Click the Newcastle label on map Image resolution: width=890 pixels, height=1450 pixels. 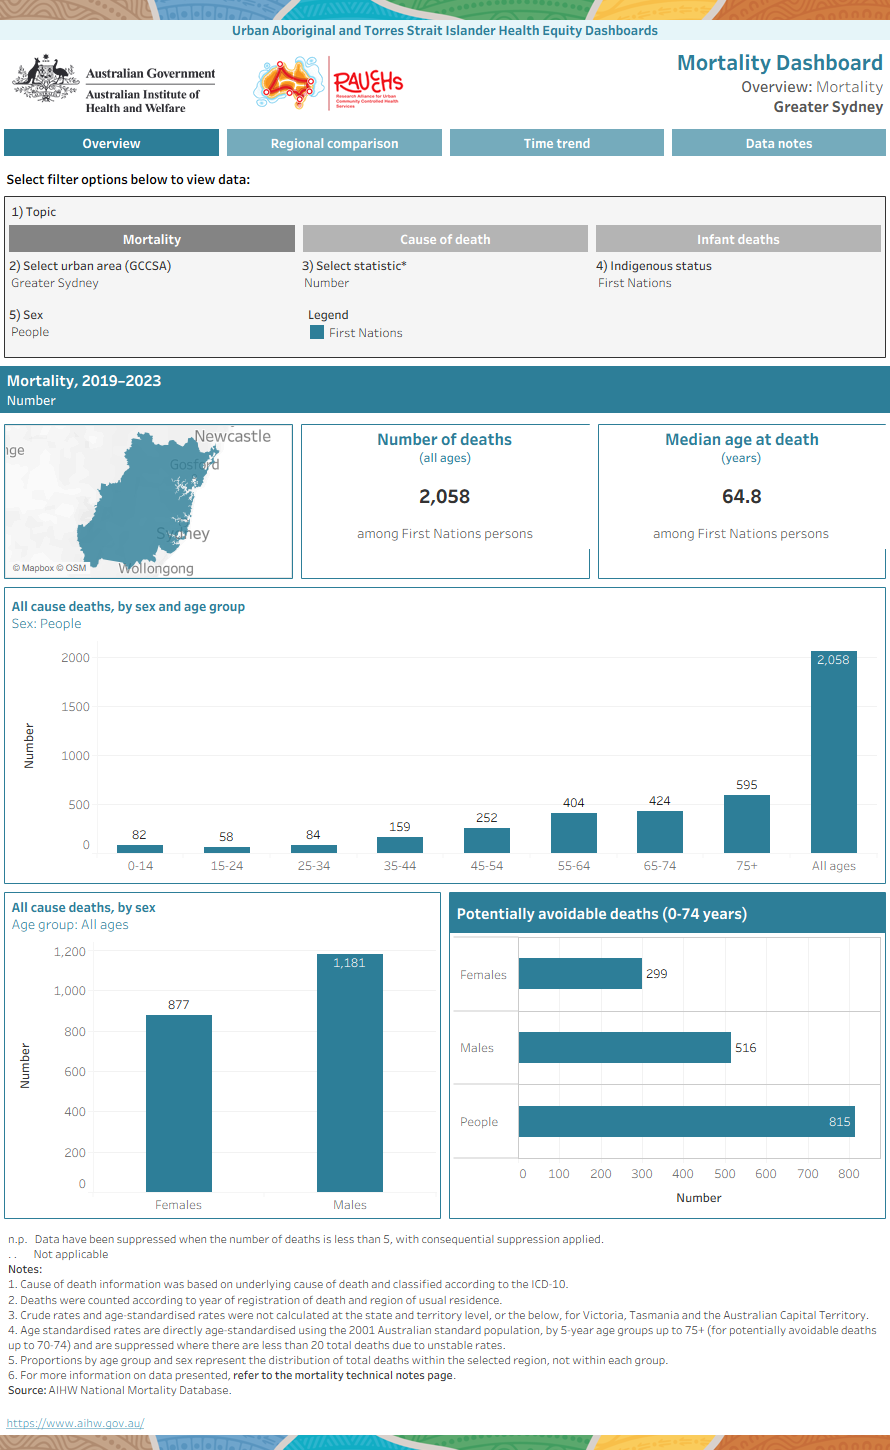tap(233, 436)
